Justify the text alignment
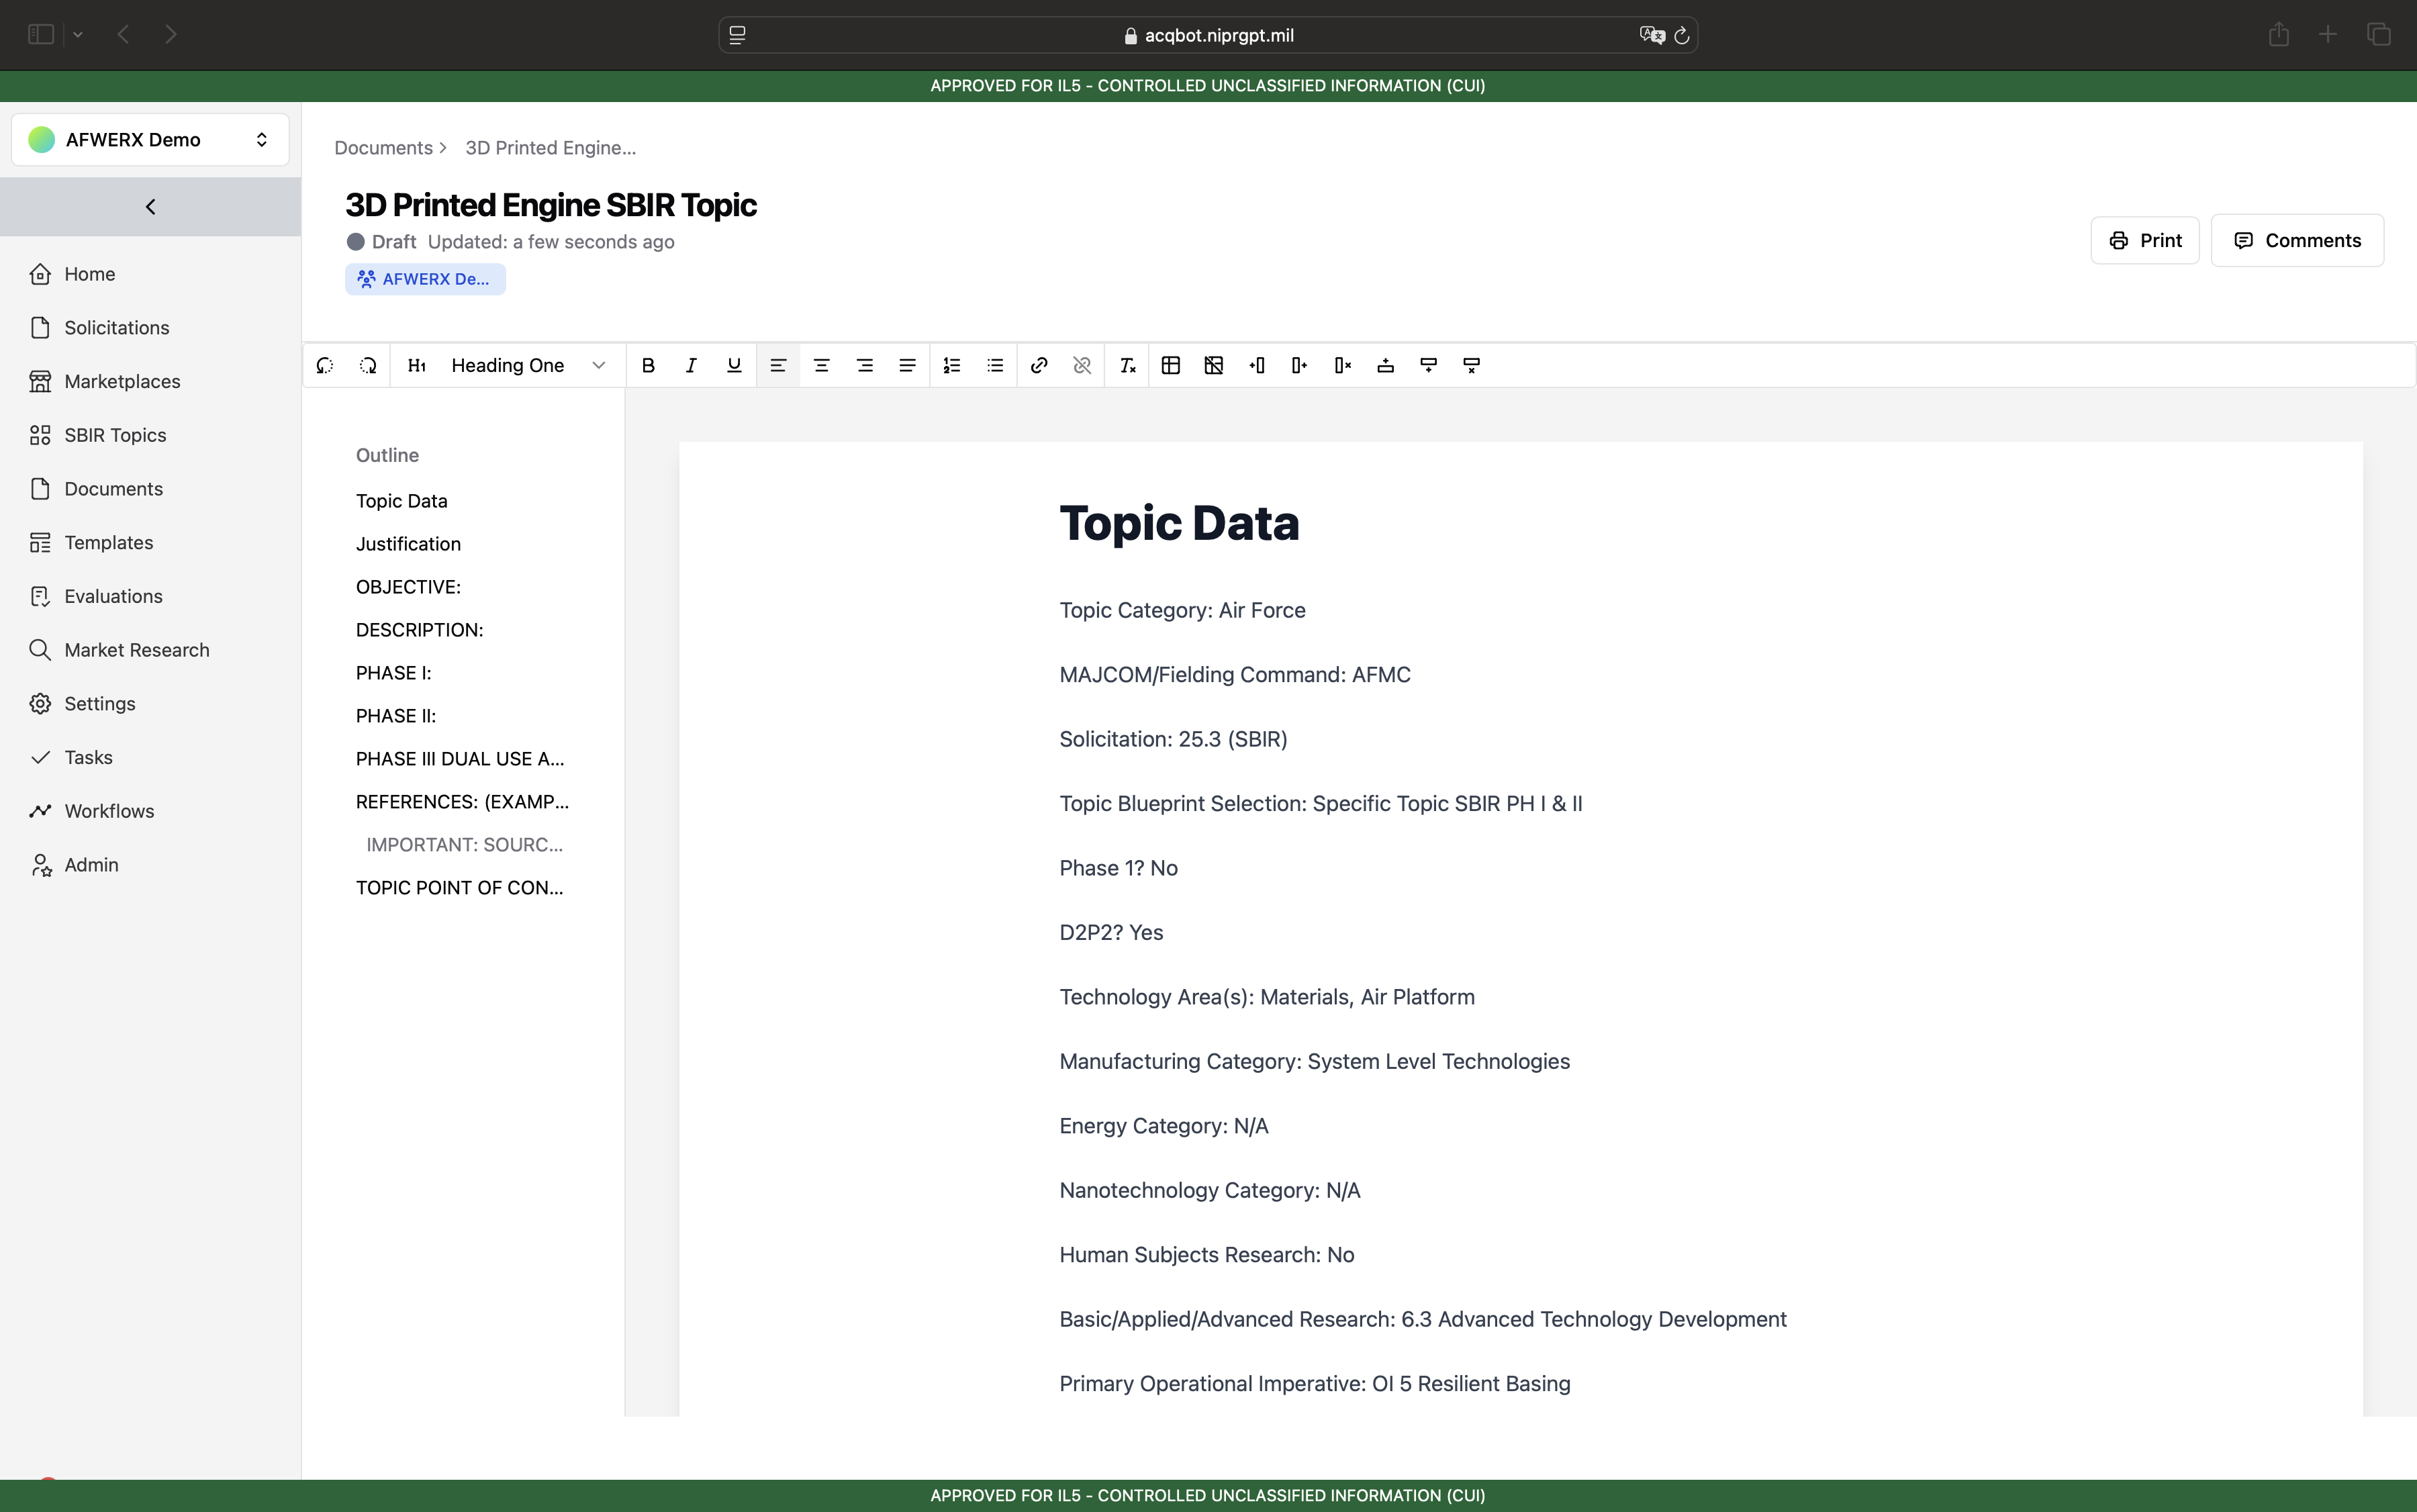 [907, 366]
